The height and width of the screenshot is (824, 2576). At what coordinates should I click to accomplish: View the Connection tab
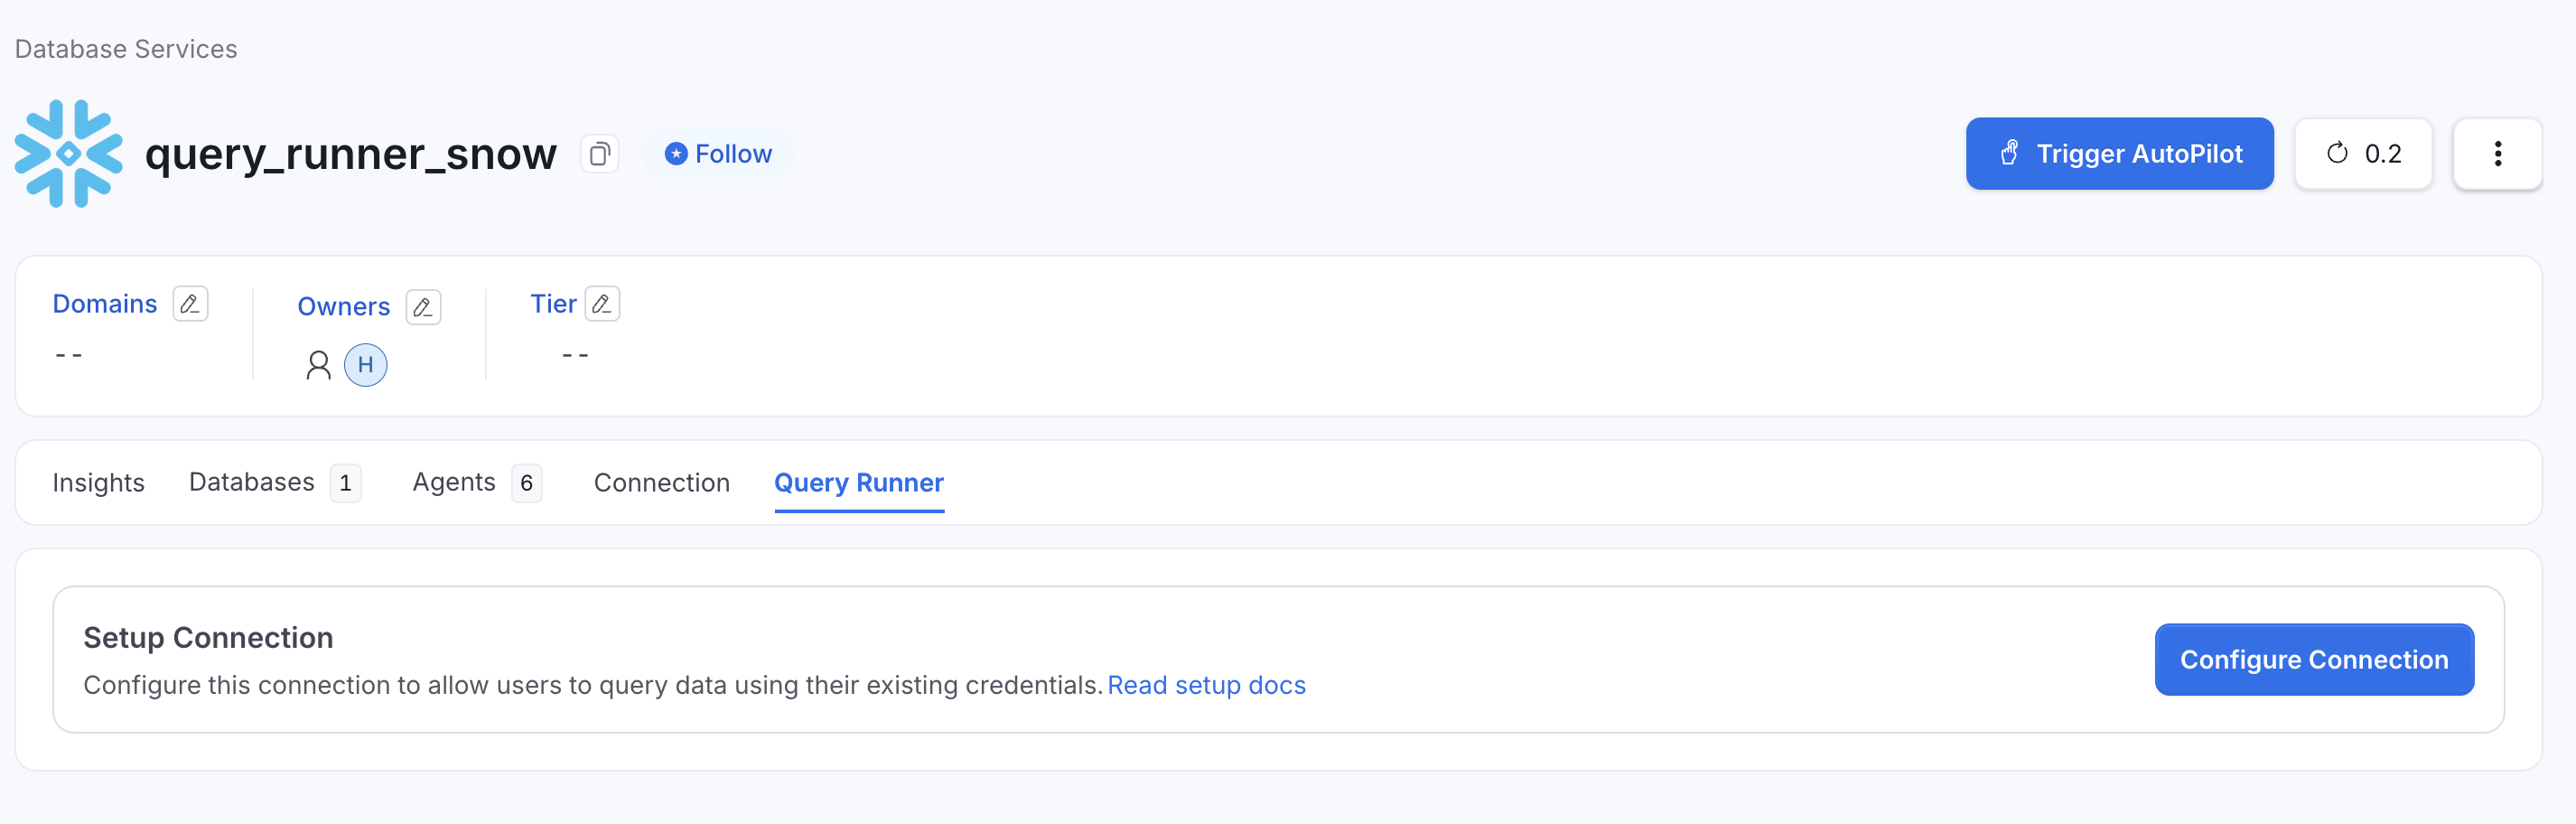tap(661, 482)
